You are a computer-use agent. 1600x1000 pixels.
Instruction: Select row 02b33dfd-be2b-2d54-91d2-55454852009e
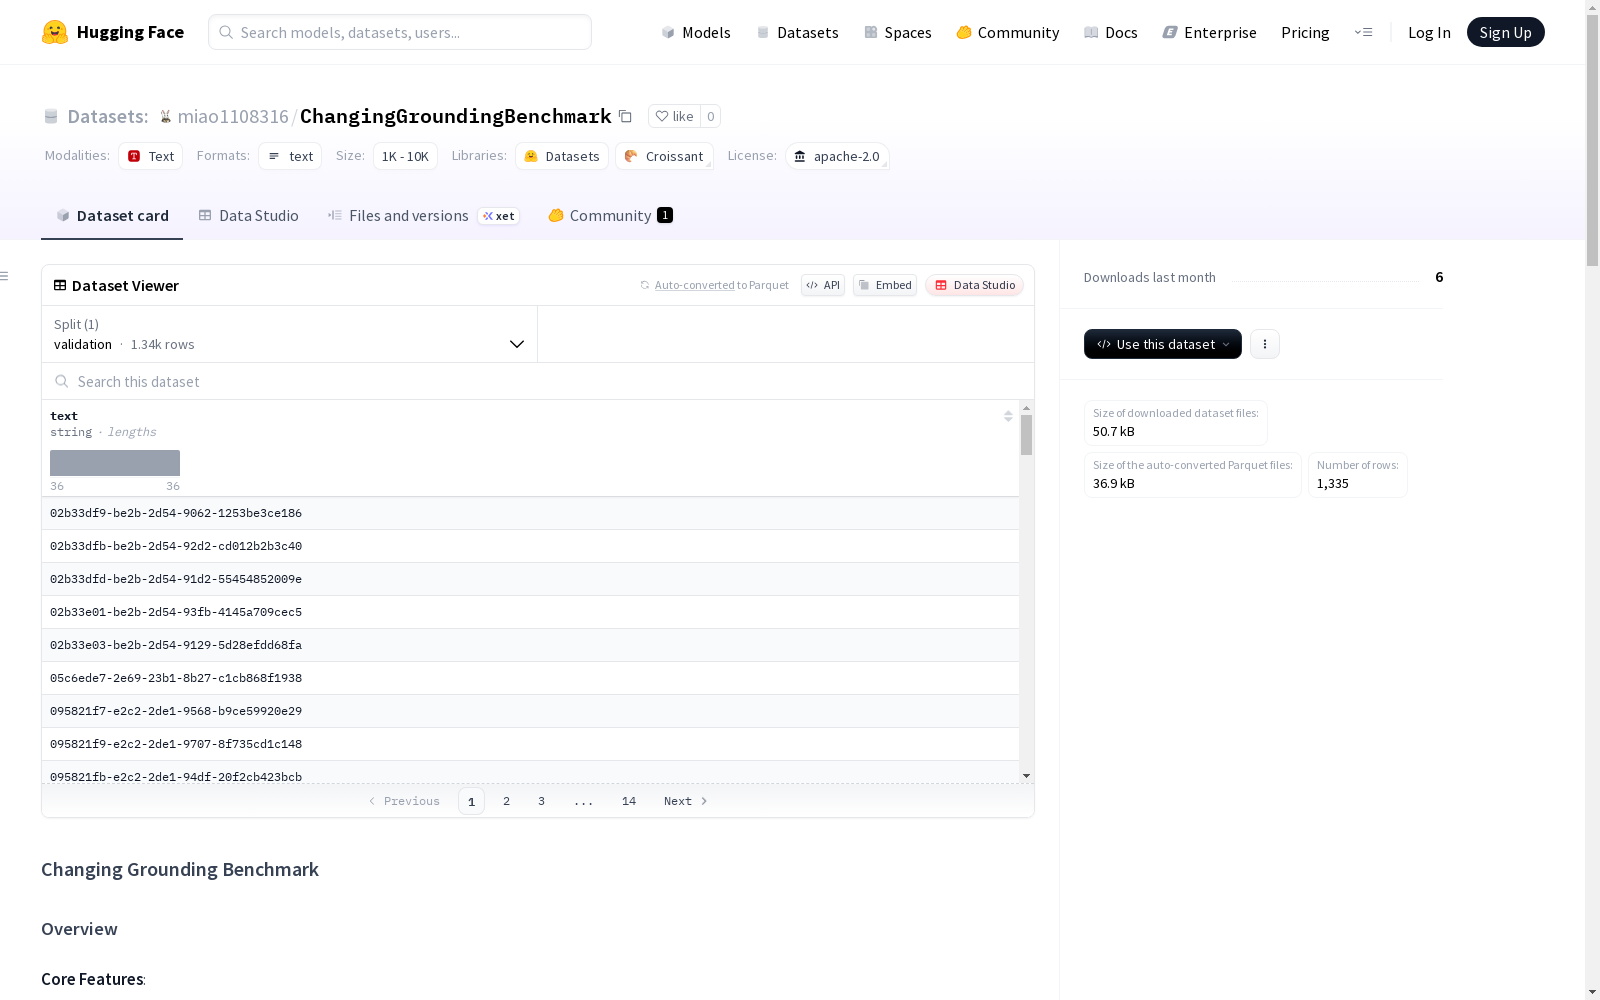point(530,579)
